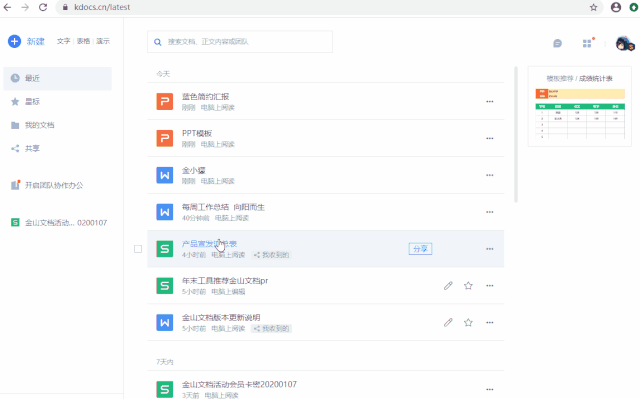Screen dimensions: 640x399
Task: Click the 我收到的 tag on 金山文档版本更新说明
Action: click(x=271, y=328)
